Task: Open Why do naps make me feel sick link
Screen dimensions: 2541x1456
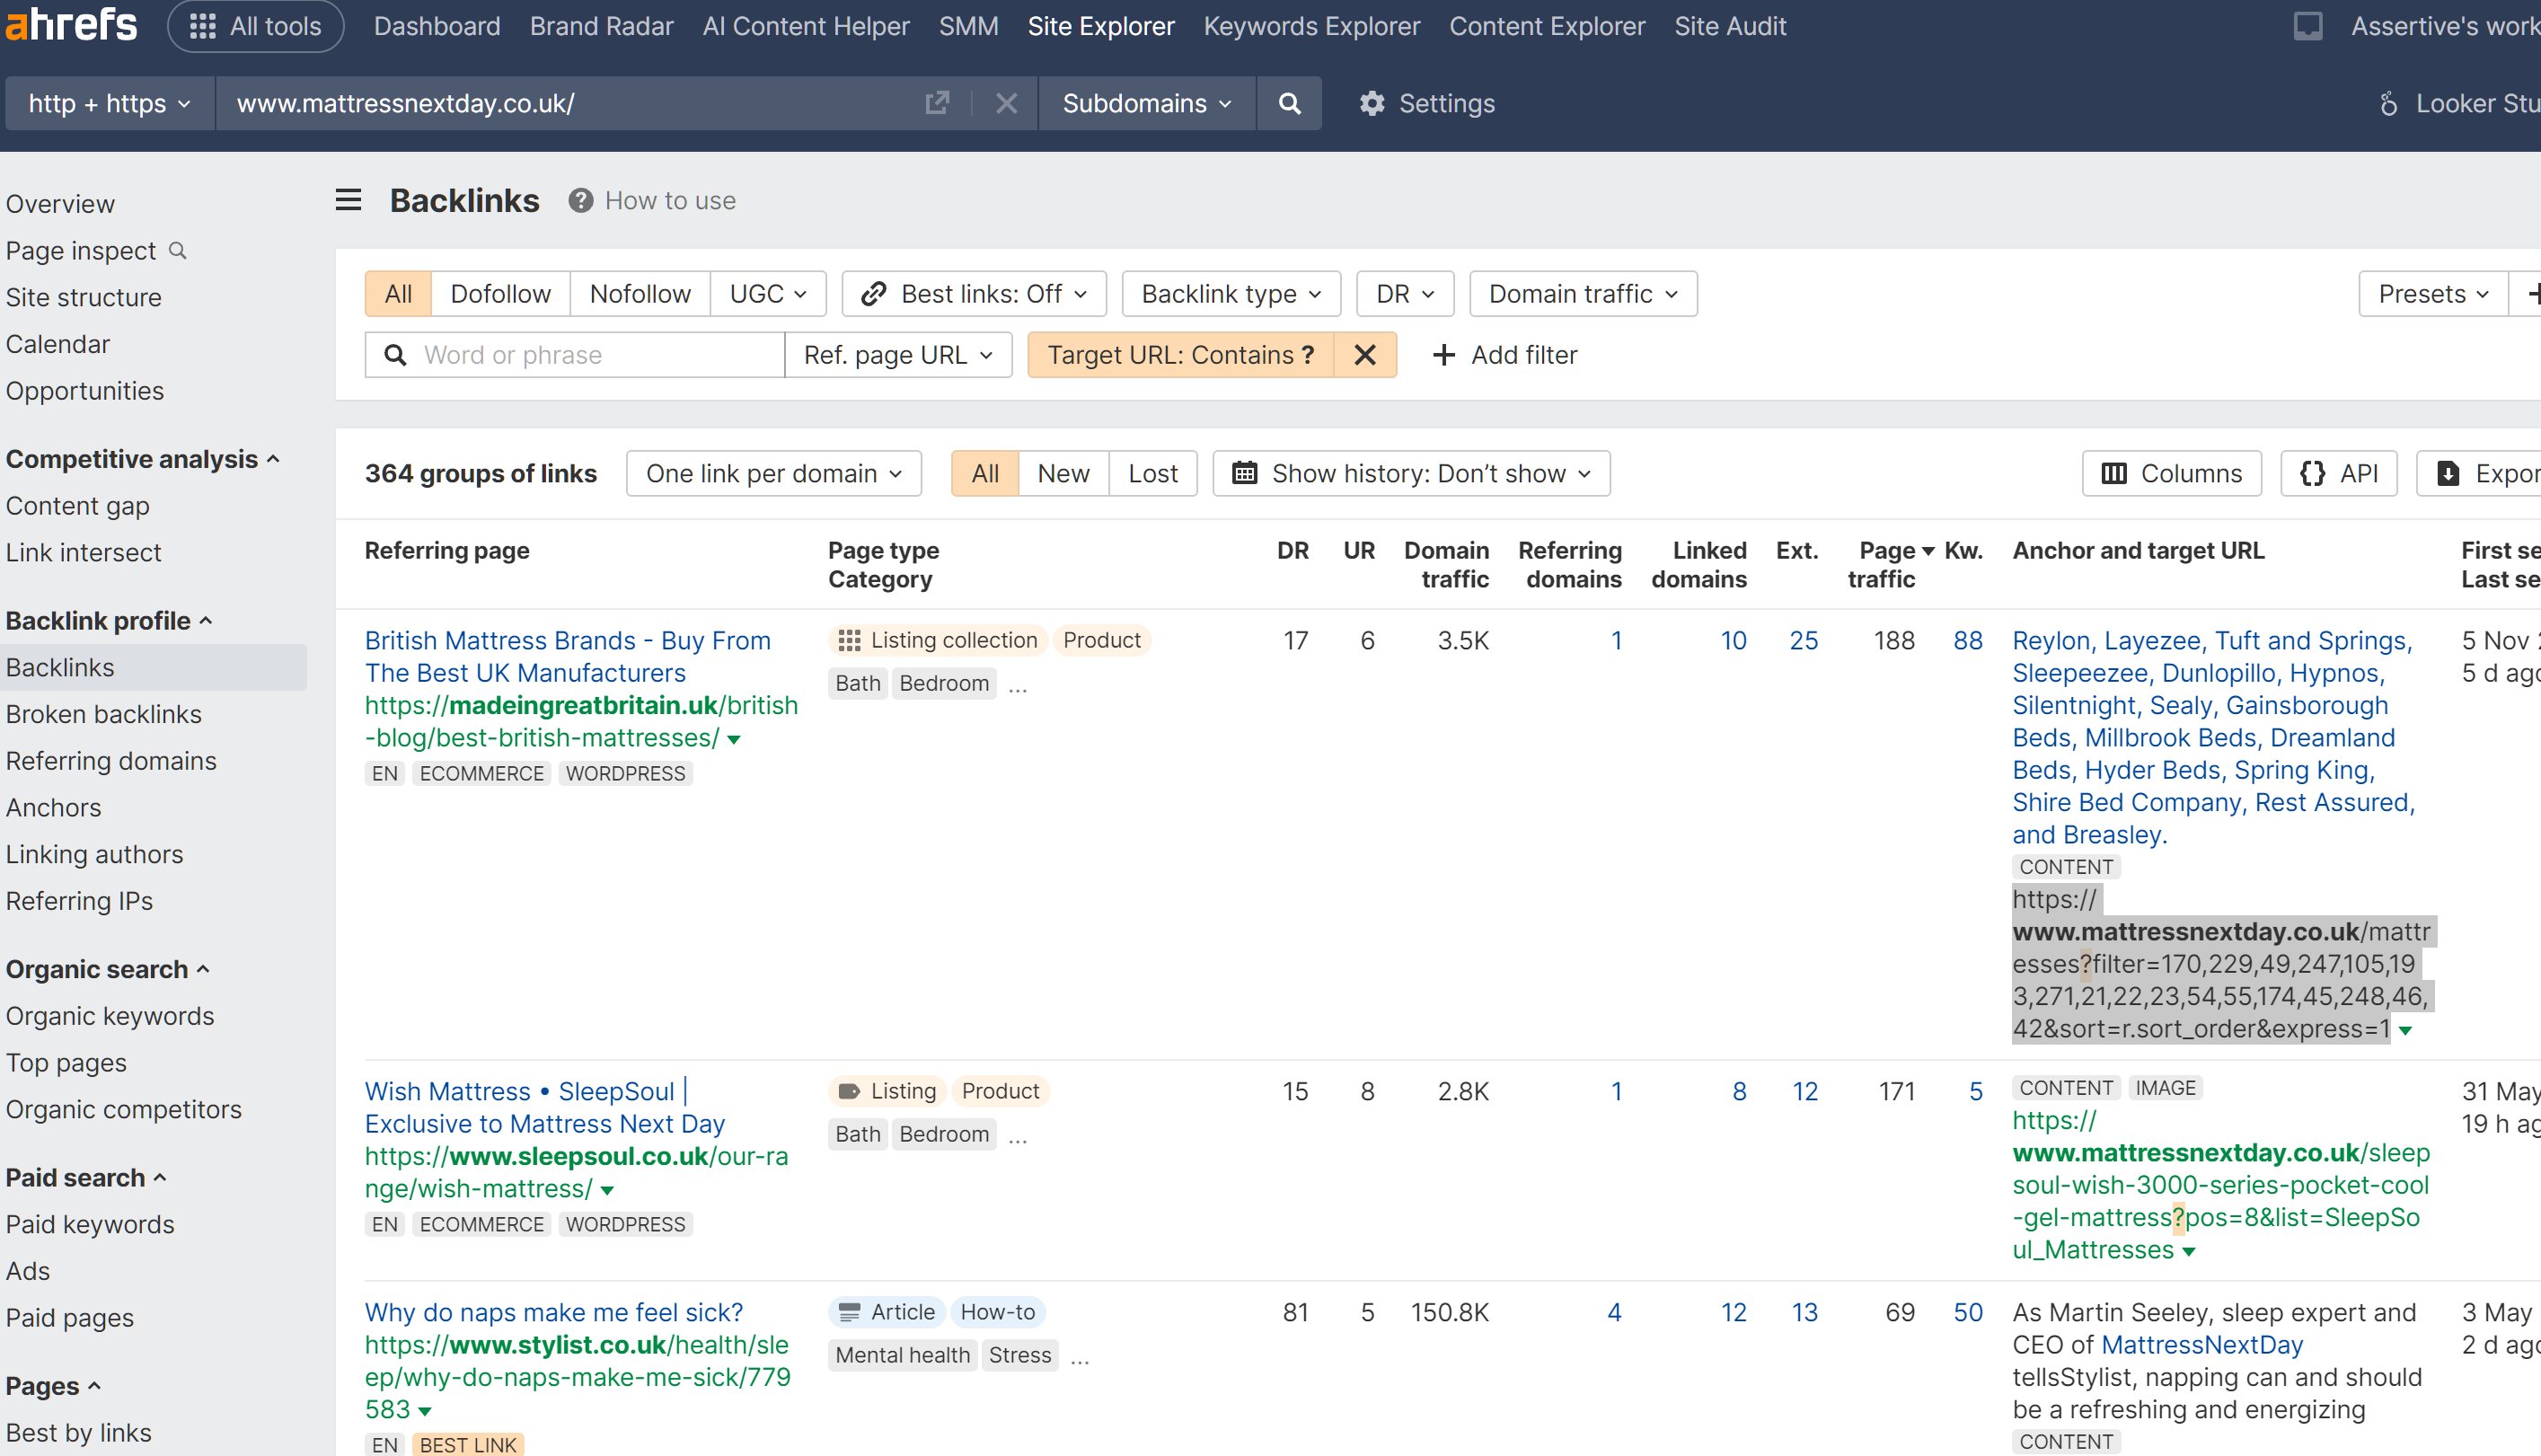Action: tap(554, 1312)
